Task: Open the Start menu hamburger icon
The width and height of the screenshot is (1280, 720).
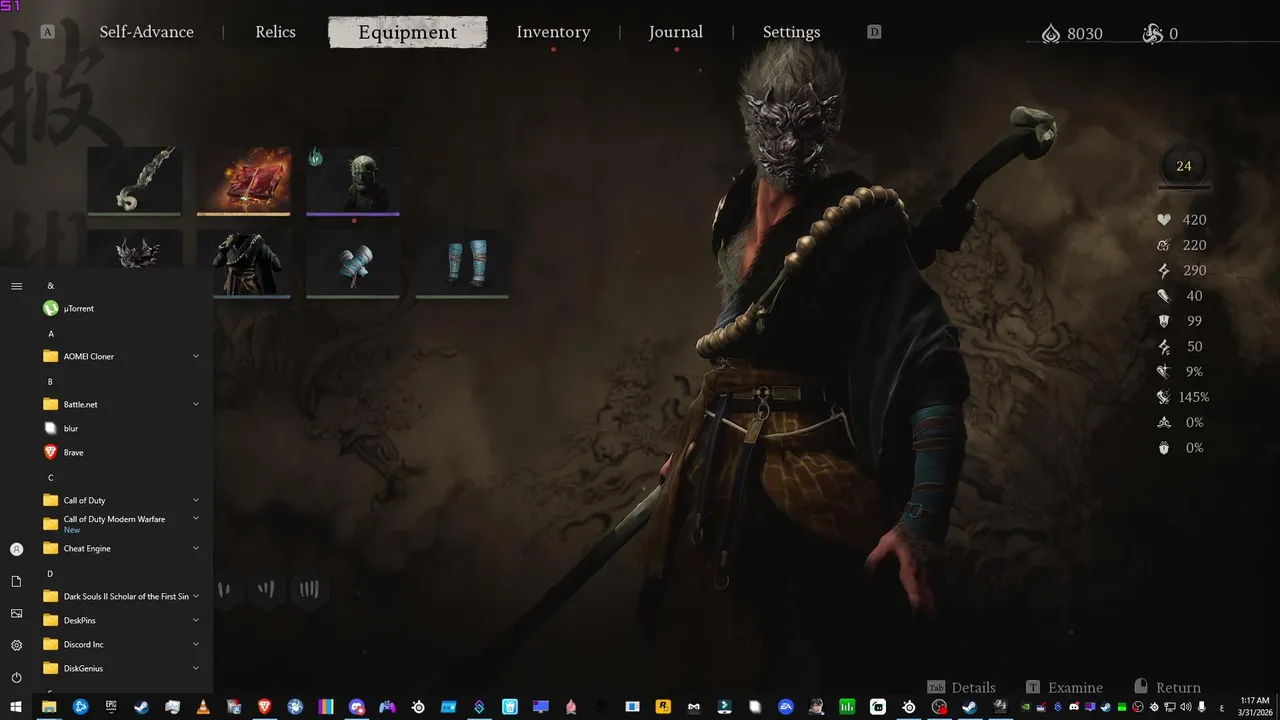Action: [16, 286]
